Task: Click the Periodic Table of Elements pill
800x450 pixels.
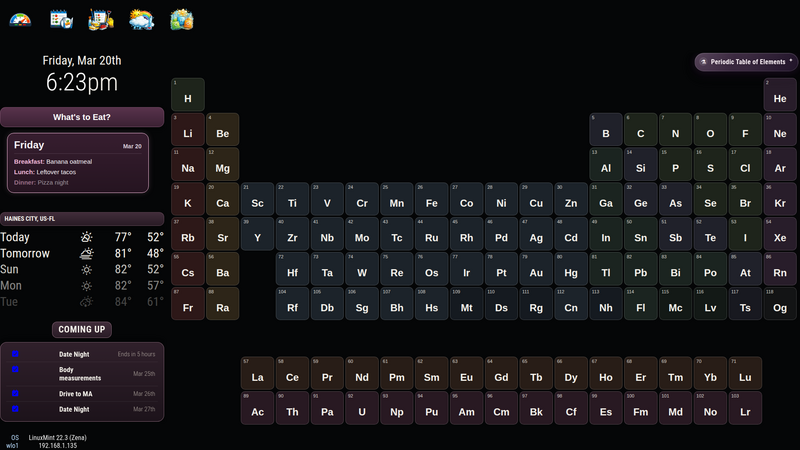Action: [746, 62]
